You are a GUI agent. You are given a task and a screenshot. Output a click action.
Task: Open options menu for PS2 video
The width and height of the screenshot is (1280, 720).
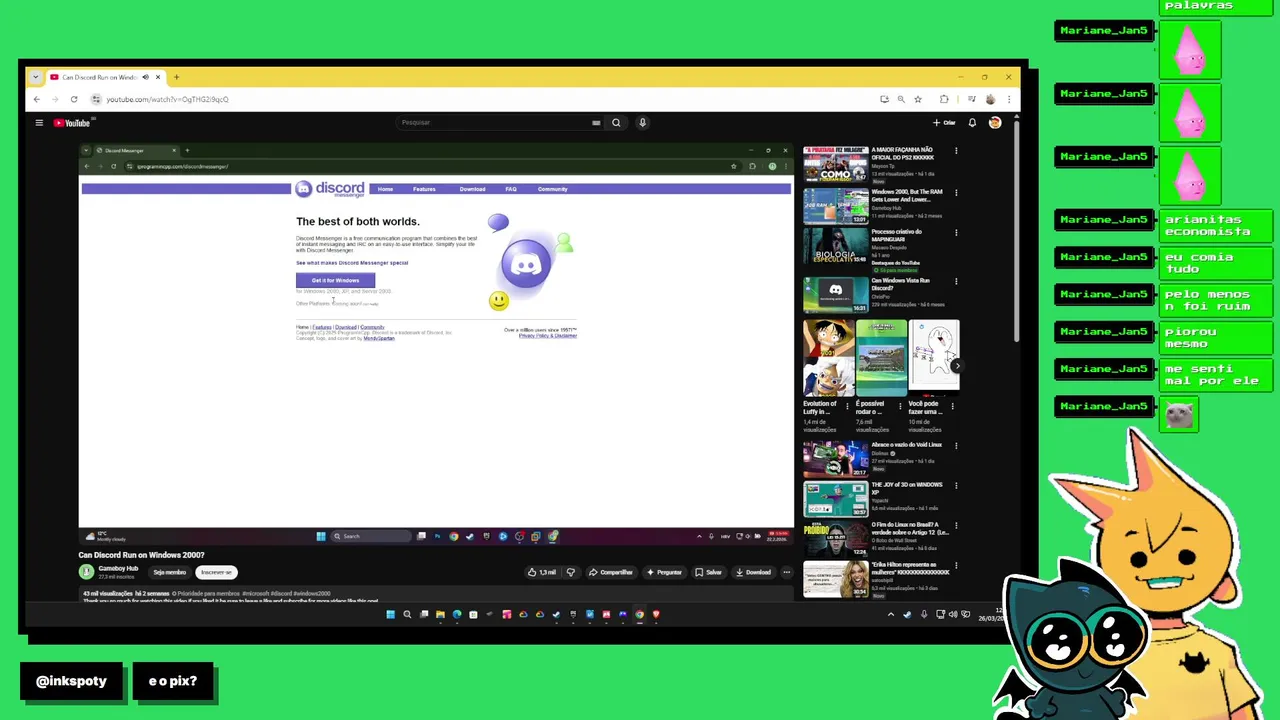click(956, 151)
